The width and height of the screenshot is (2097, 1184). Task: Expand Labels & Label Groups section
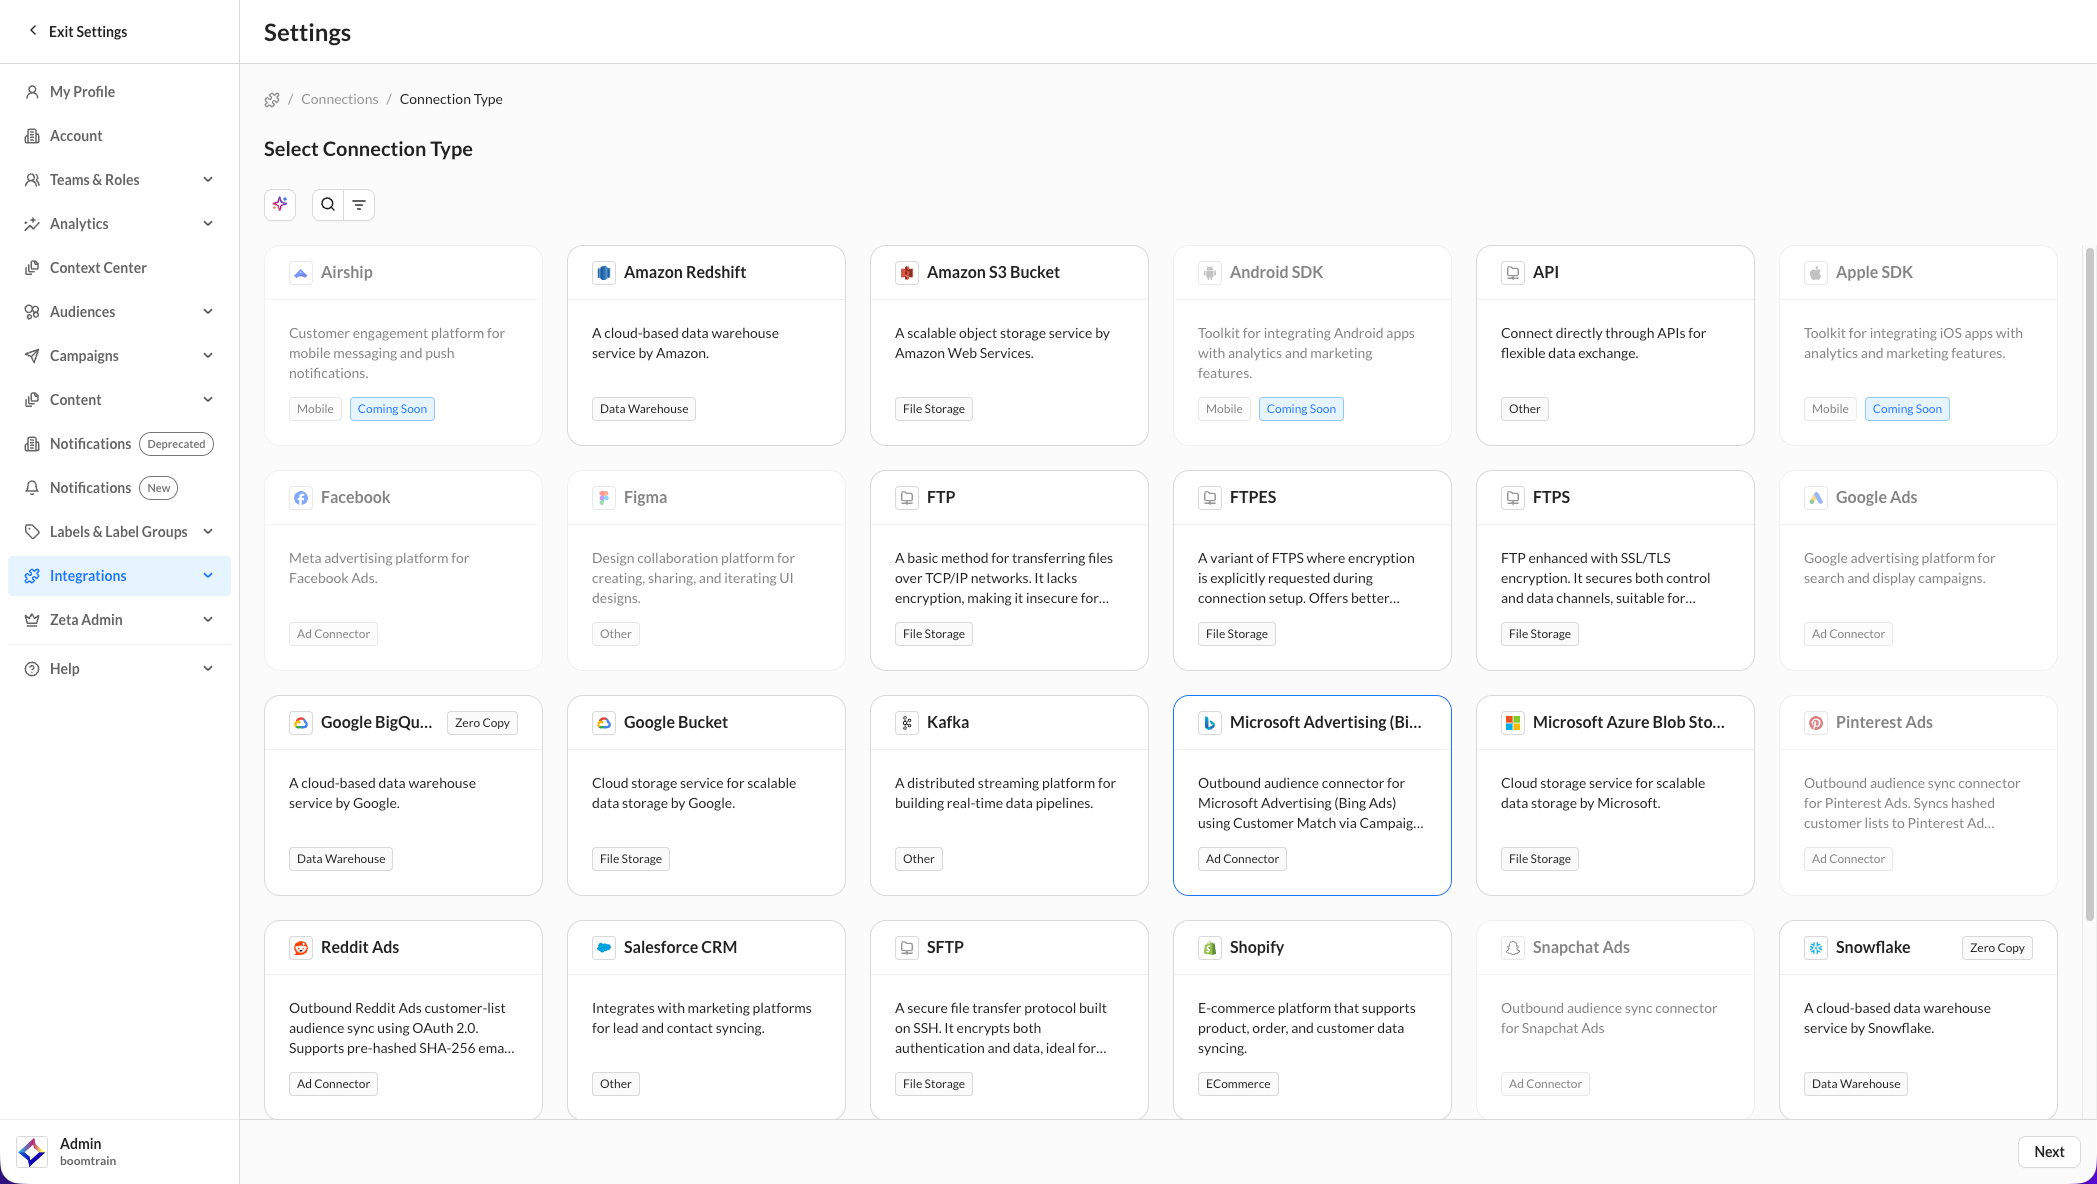(x=118, y=532)
